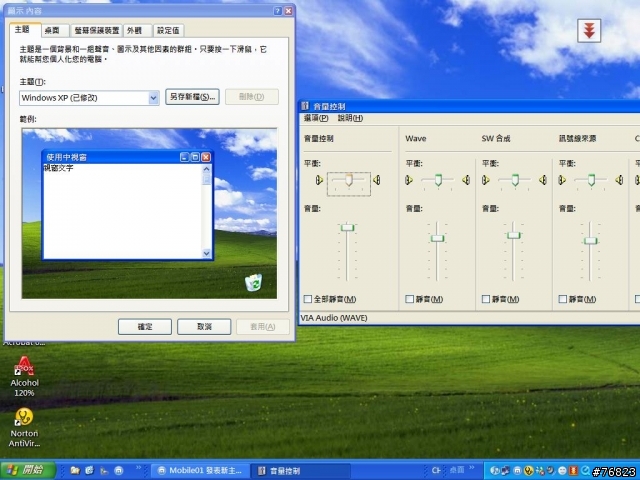This screenshot has height=480, width=640.
Task: Click the recycle bin in theme preview
Action: [253, 282]
